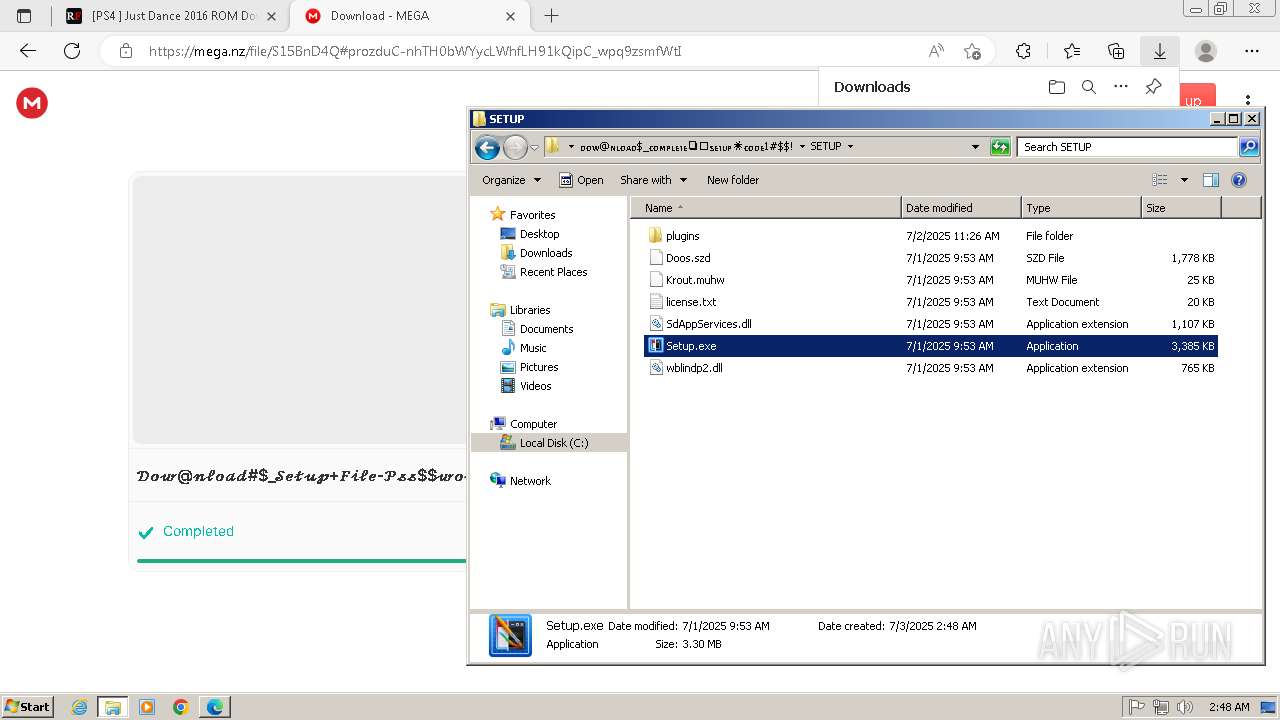Viewport: 1280px width, 720px height.
Task: Select Network in navigation pane
Action: click(x=520, y=481)
